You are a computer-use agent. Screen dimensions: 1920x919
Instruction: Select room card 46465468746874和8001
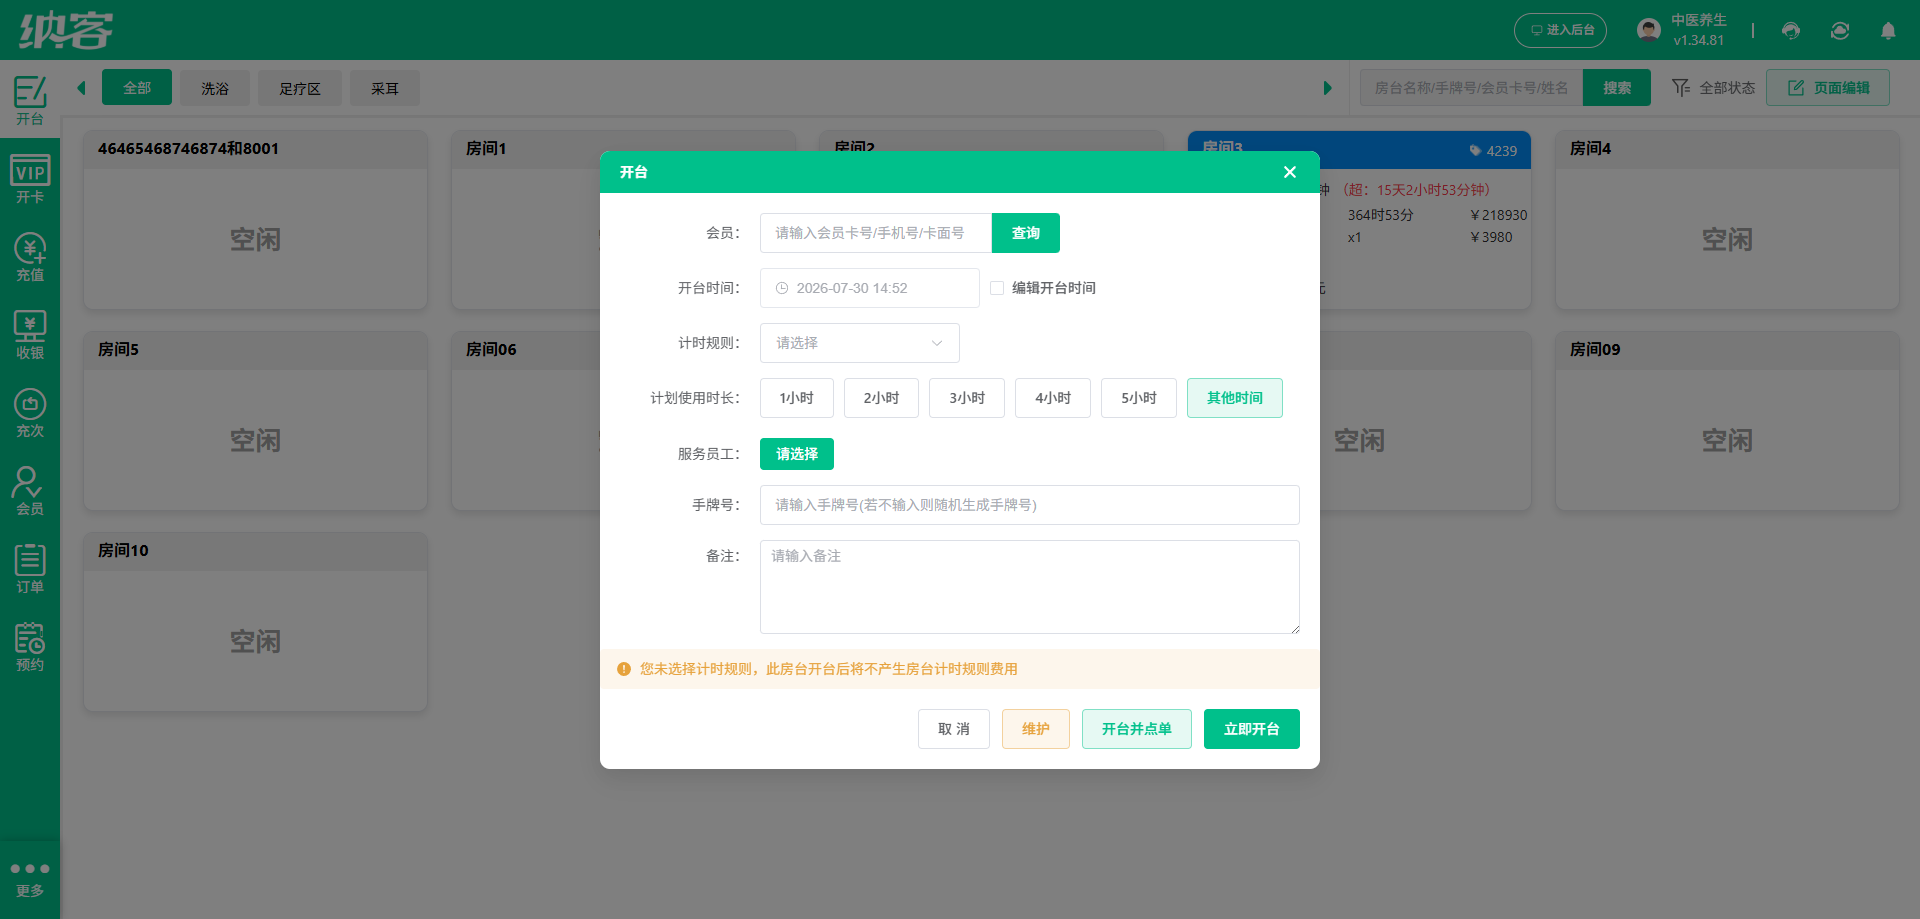256,220
